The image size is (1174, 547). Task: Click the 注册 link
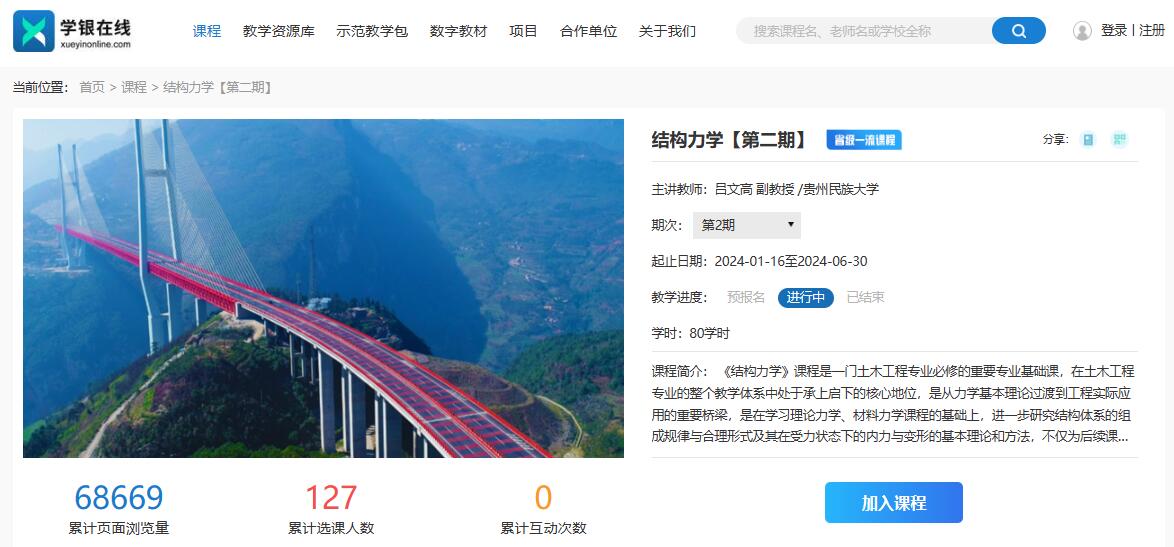click(x=1152, y=31)
